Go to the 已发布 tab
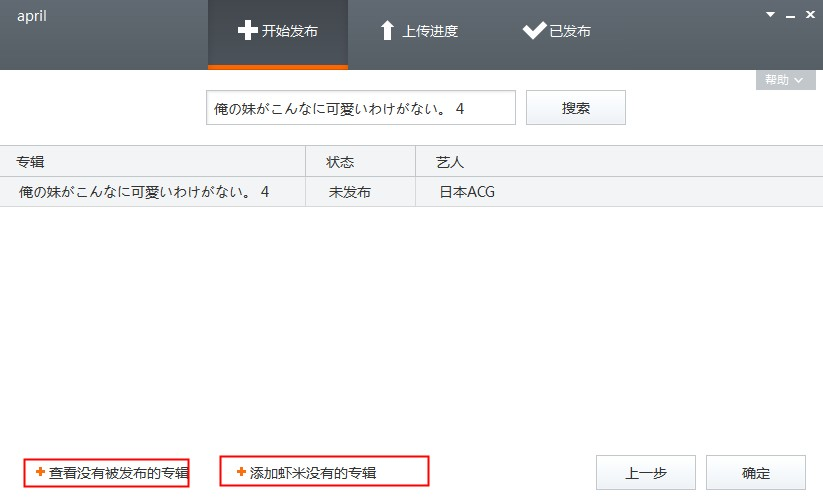The width and height of the screenshot is (823, 500). (x=556, y=31)
